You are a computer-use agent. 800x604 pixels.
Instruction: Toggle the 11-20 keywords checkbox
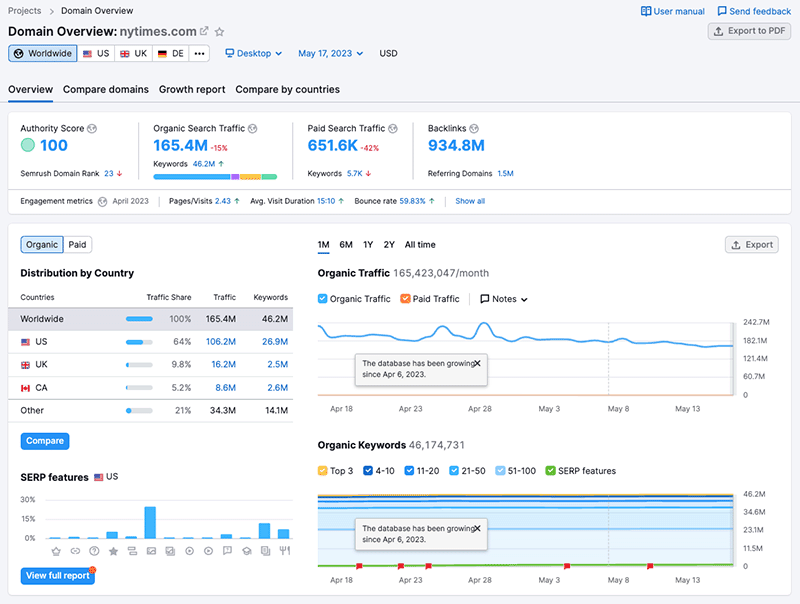pyautogui.click(x=409, y=470)
